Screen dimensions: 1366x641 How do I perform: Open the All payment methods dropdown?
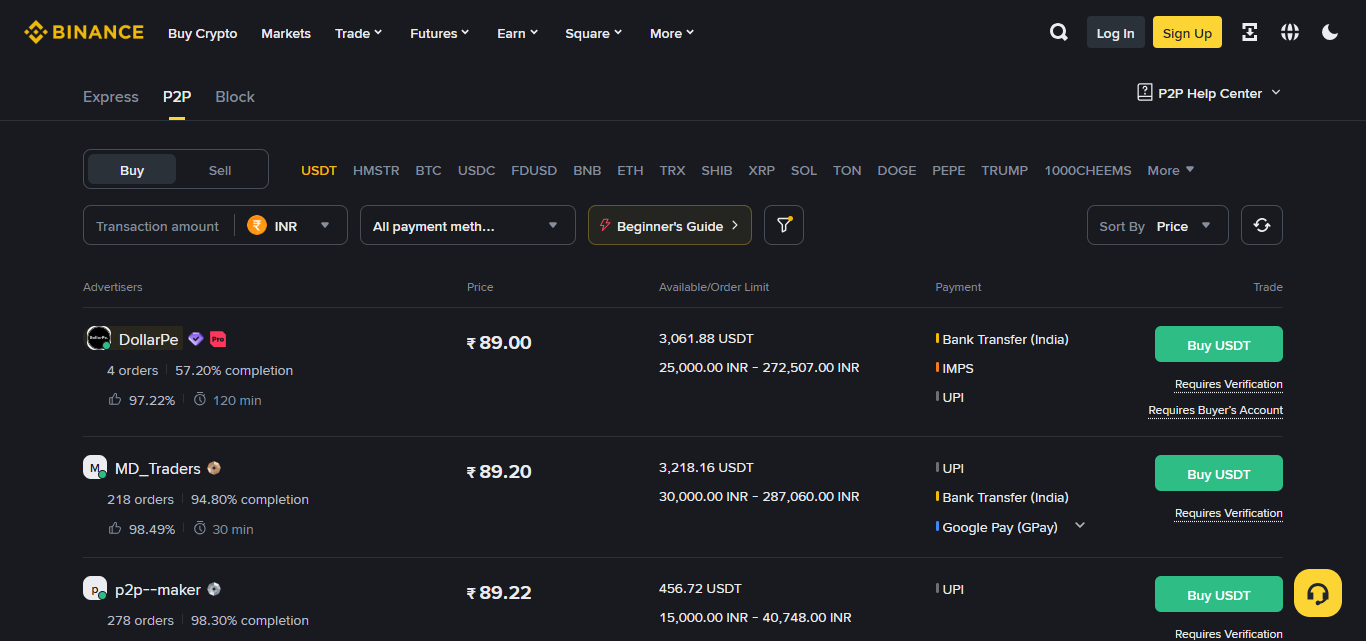[x=468, y=225]
